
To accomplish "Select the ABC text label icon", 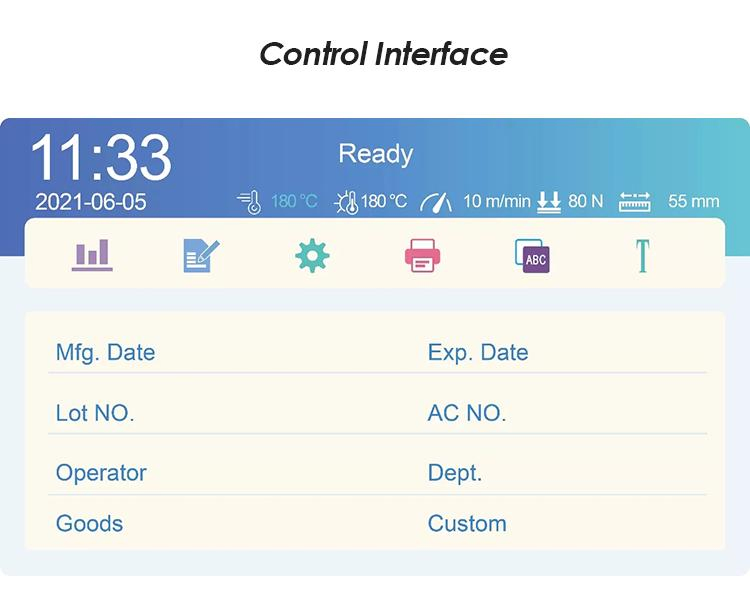I will tap(532, 256).
